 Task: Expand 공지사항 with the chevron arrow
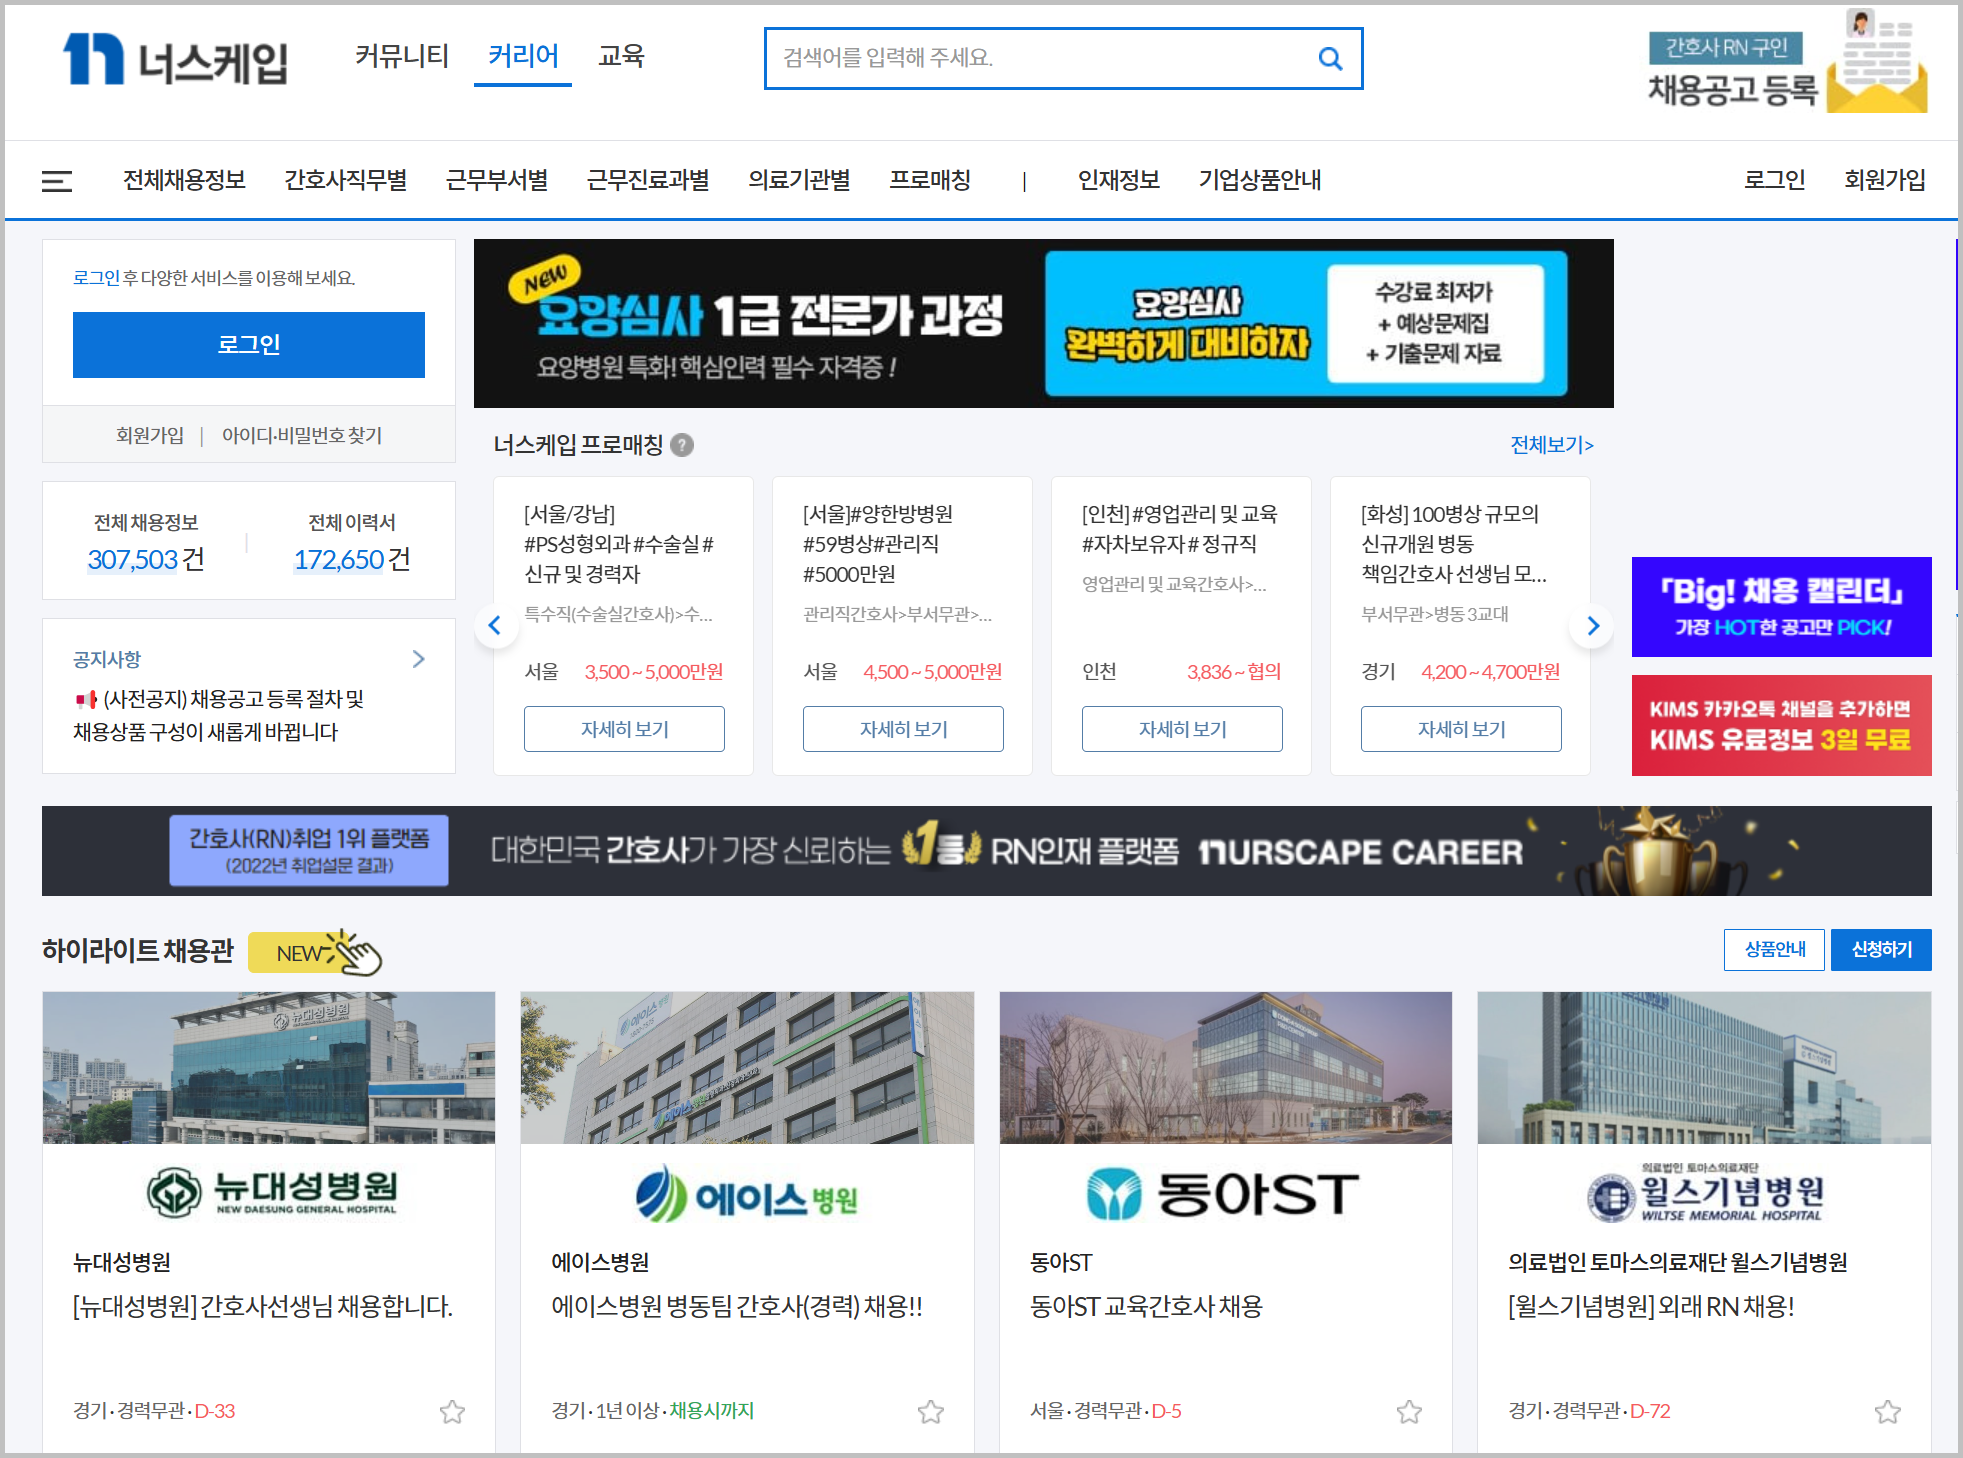pyautogui.click(x=419, y=659)
